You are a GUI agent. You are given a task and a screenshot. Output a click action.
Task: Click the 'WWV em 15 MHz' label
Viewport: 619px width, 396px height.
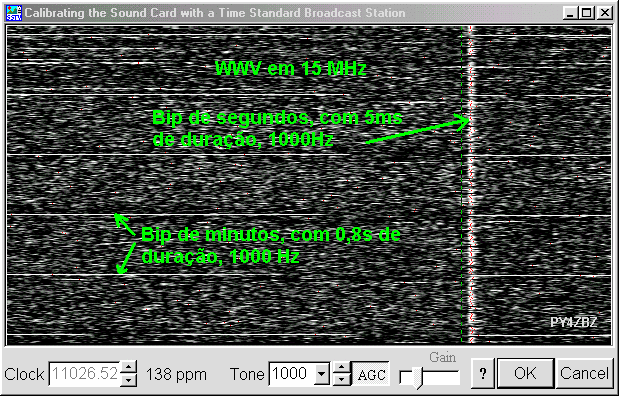[291, 69]
